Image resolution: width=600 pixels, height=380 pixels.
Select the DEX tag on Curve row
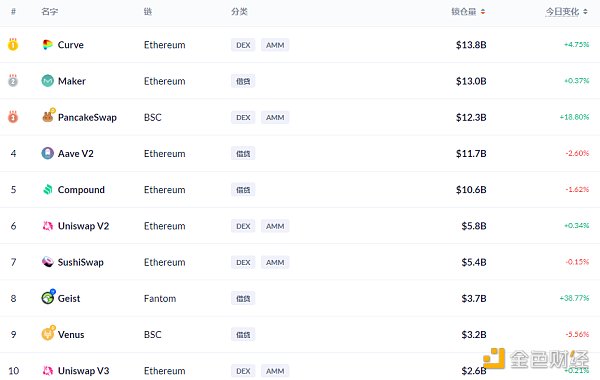[x=243, y=45]
